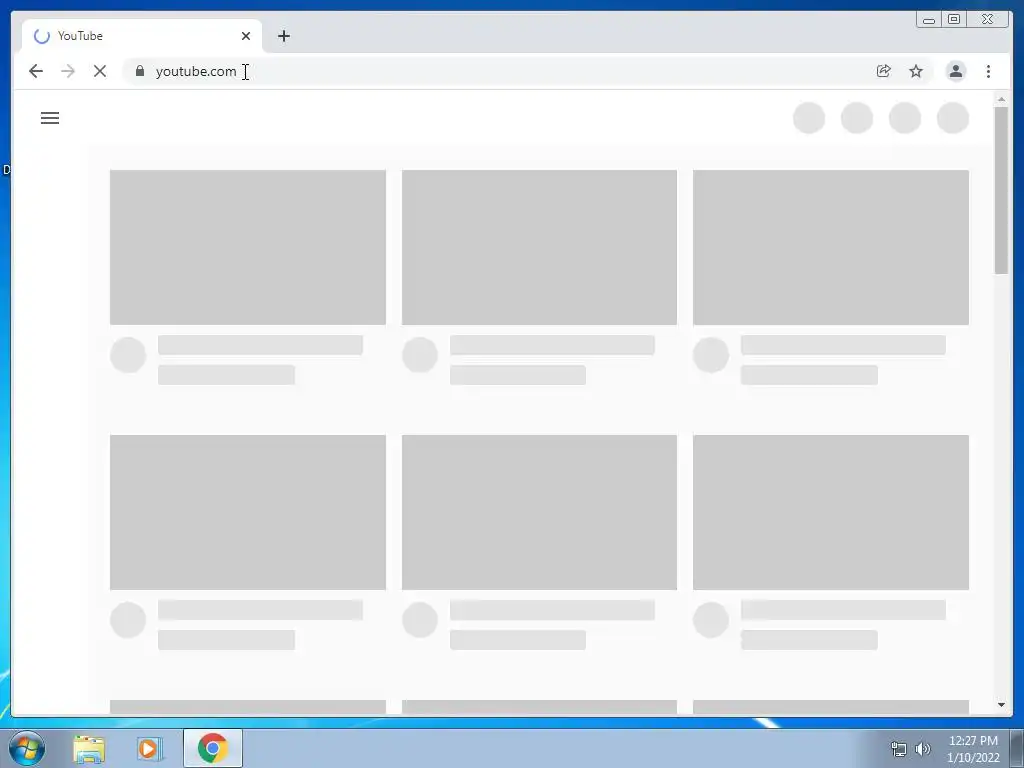Open volume tray icon
The width and height of the screenshot is (1024, 768).
point(923,749)
